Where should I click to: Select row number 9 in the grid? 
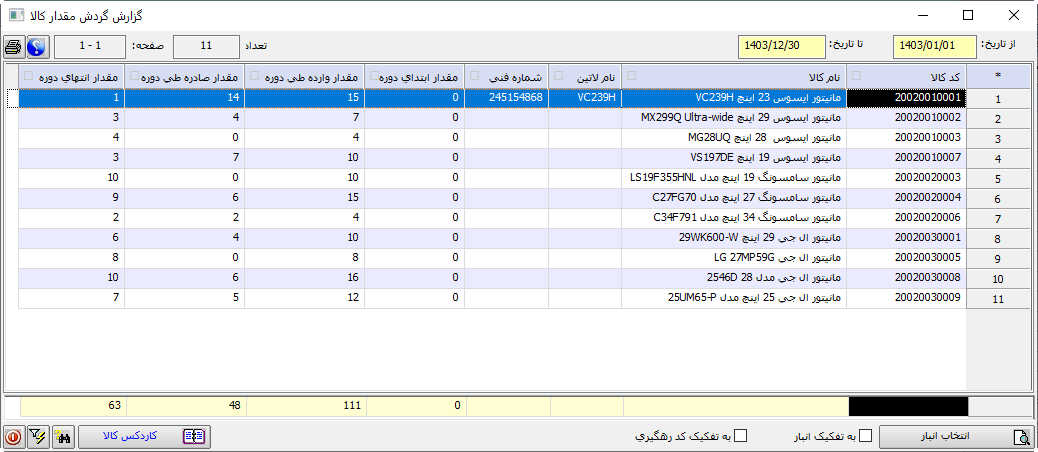click(x=997, y=258)
